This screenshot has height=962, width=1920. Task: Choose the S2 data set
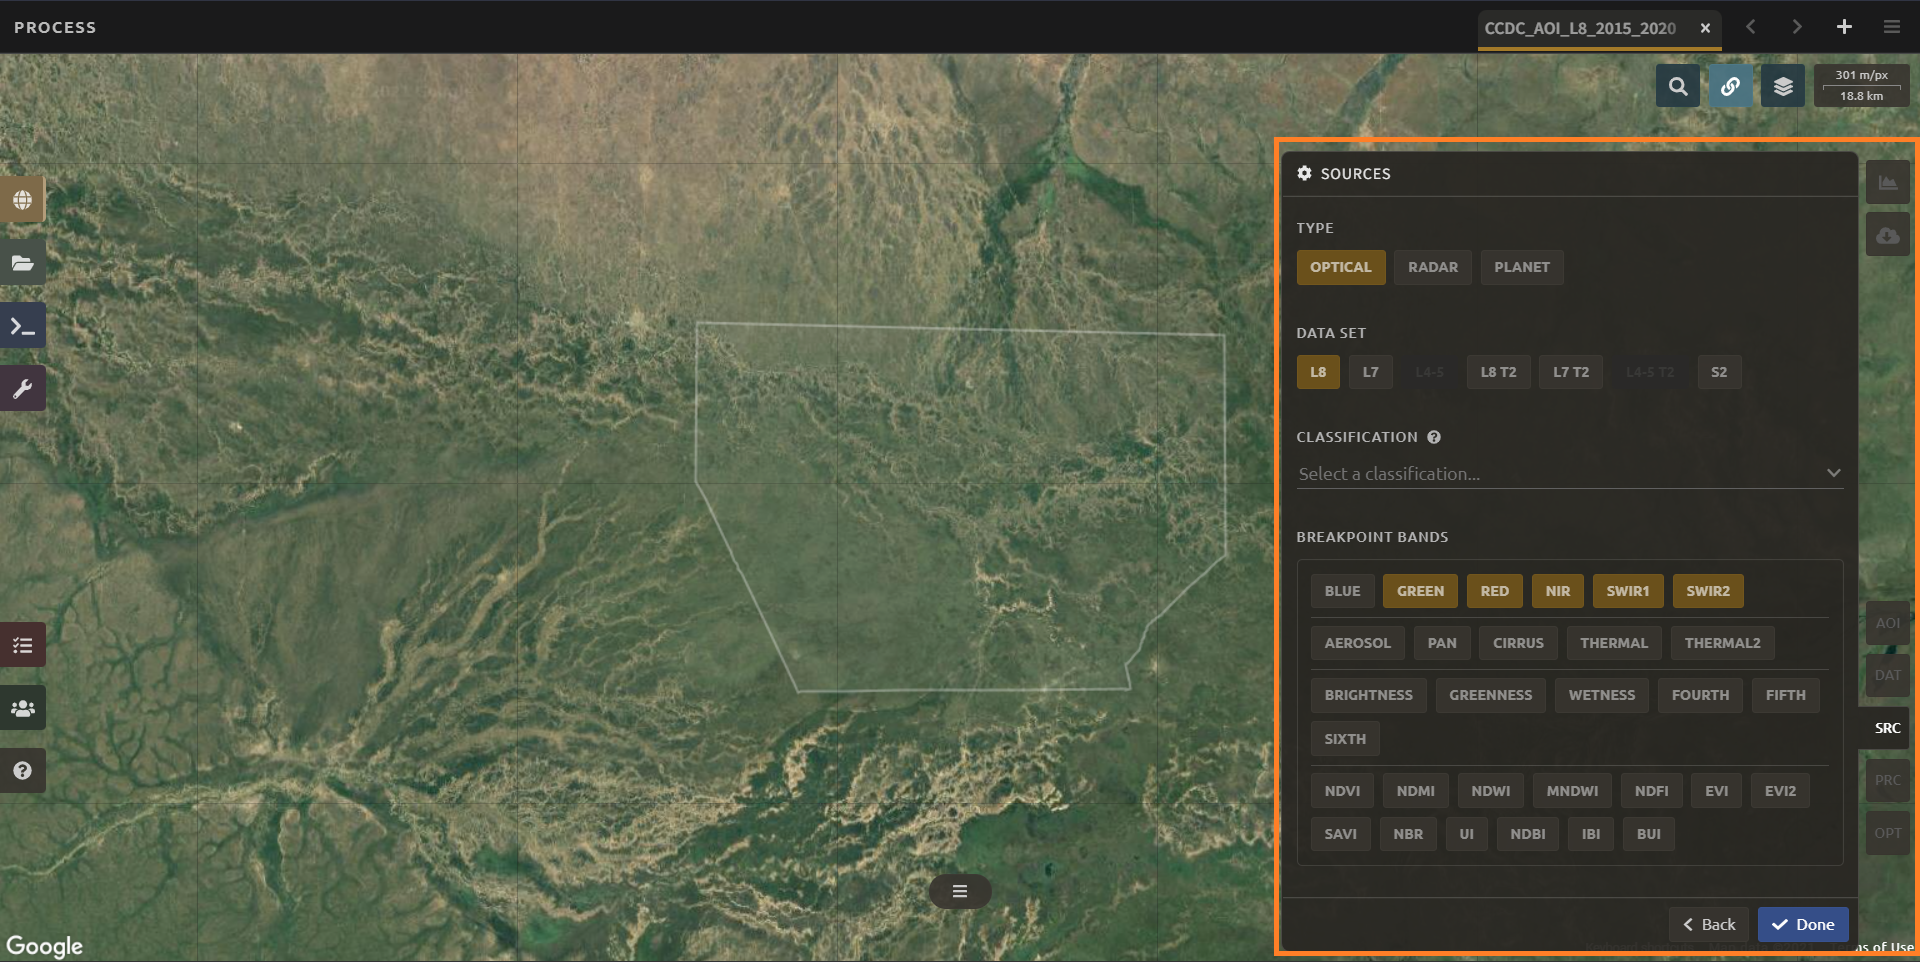click(1718, 372)
